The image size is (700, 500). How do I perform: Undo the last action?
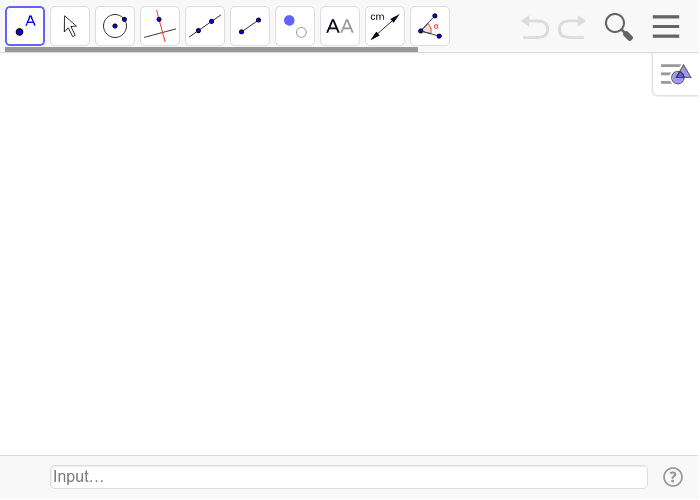point(535,27)
